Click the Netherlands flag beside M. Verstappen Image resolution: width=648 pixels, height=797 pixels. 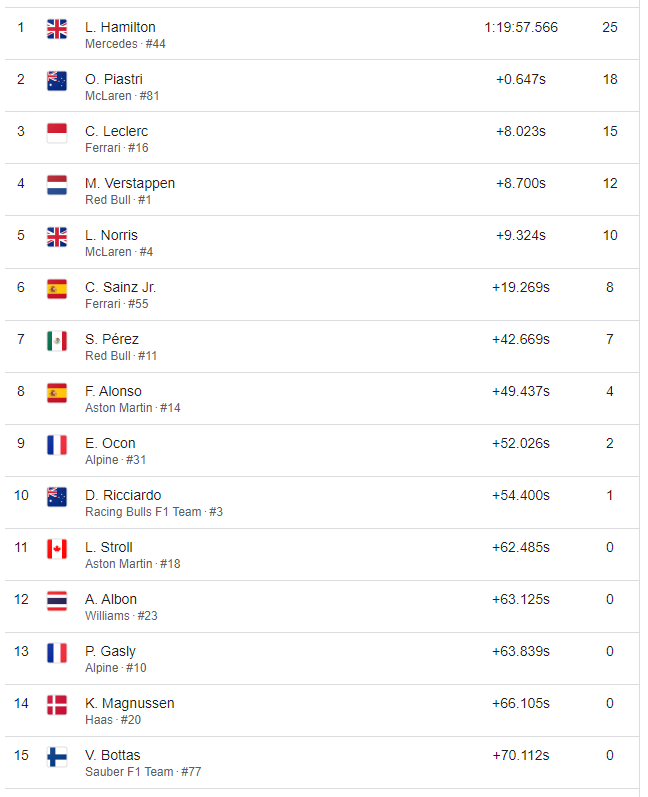pos(56,185)
